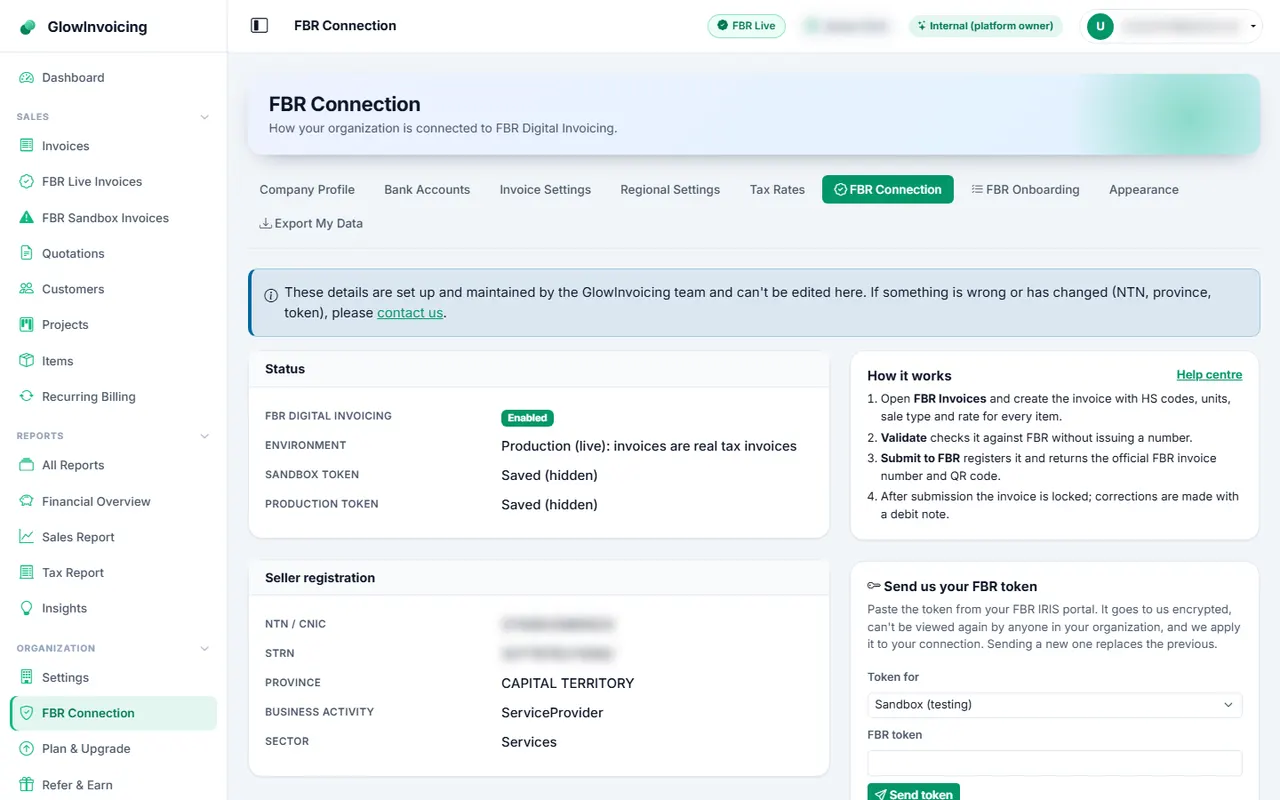Open the Dashboard icon in sidebar
Viewport: 1280px width, 800px height.
pyautogui.click(x=27, y=78)
